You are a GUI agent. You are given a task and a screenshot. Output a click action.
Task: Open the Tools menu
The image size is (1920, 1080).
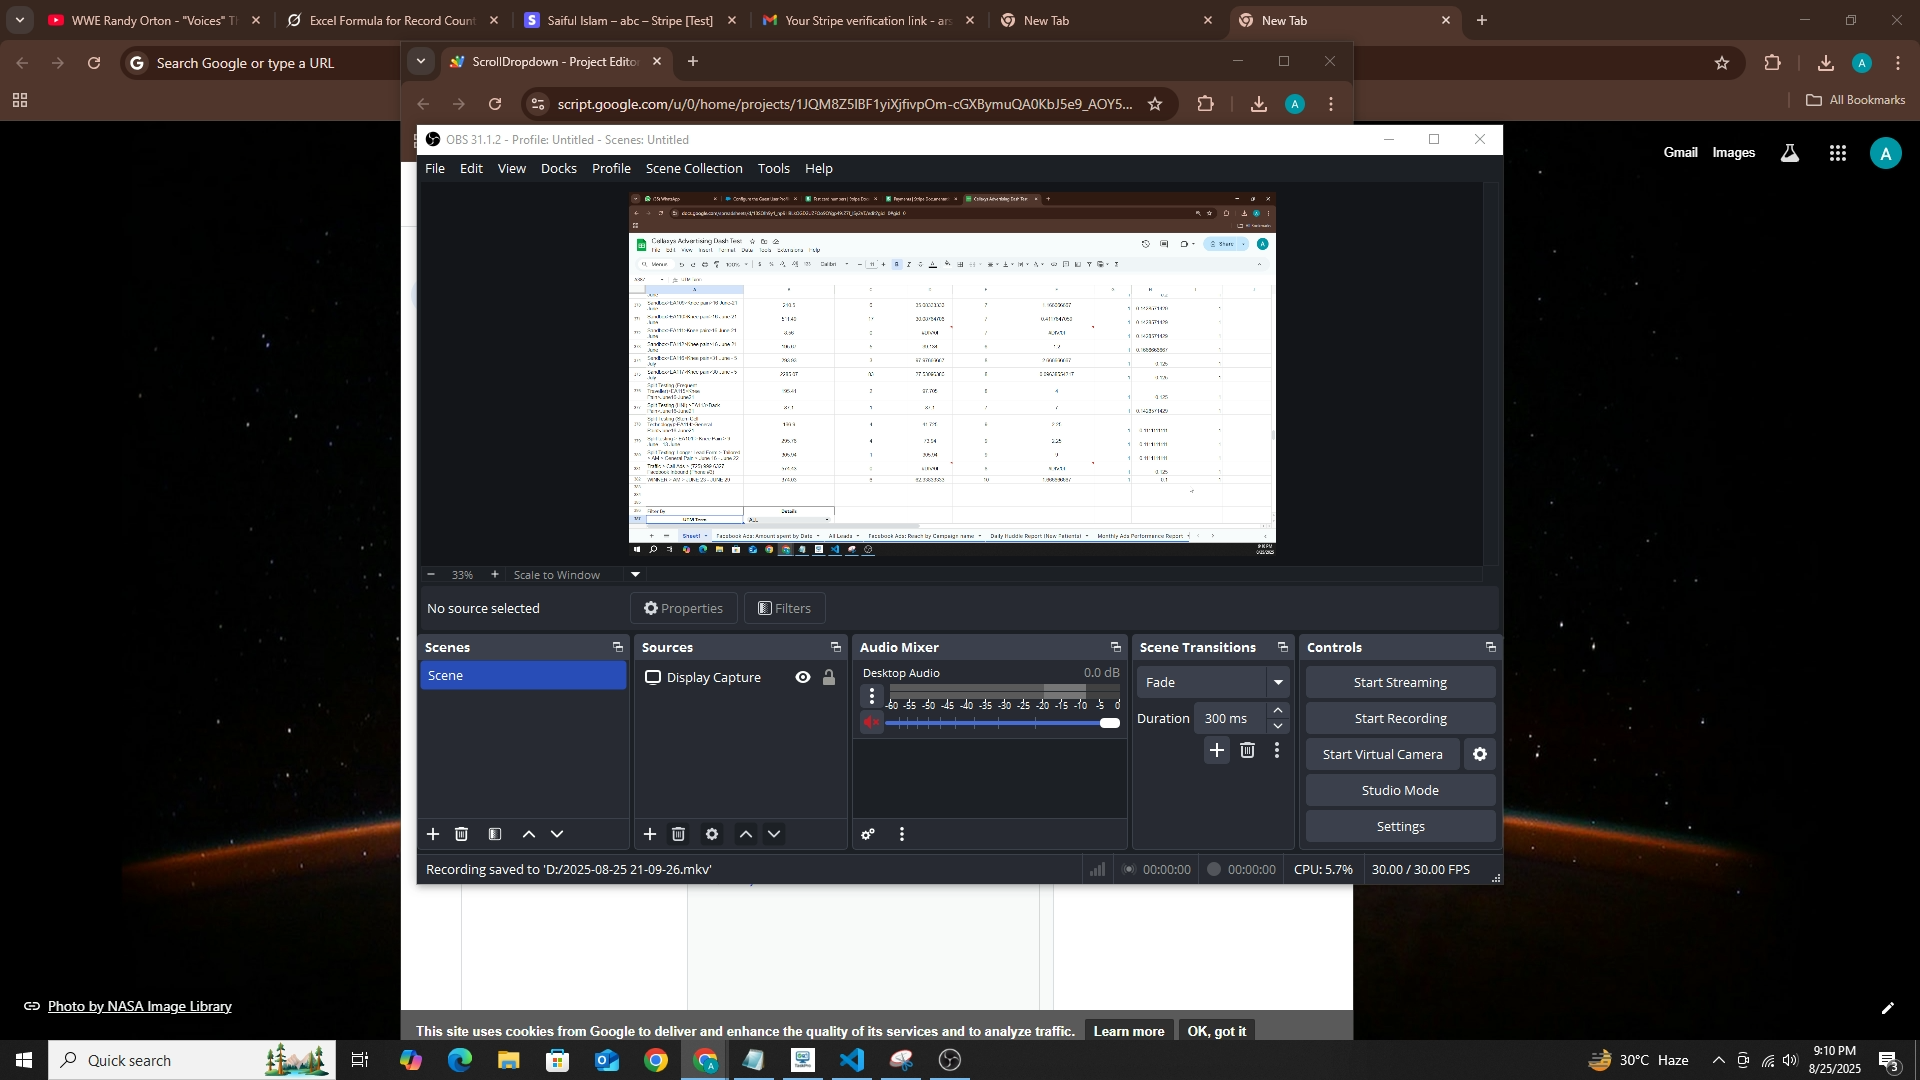point(773,168)
